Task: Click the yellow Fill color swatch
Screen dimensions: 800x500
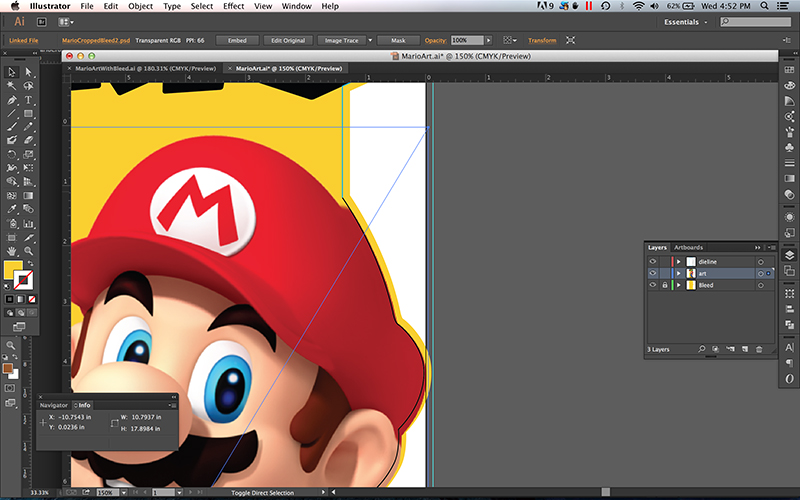Action: coord(13,269)
